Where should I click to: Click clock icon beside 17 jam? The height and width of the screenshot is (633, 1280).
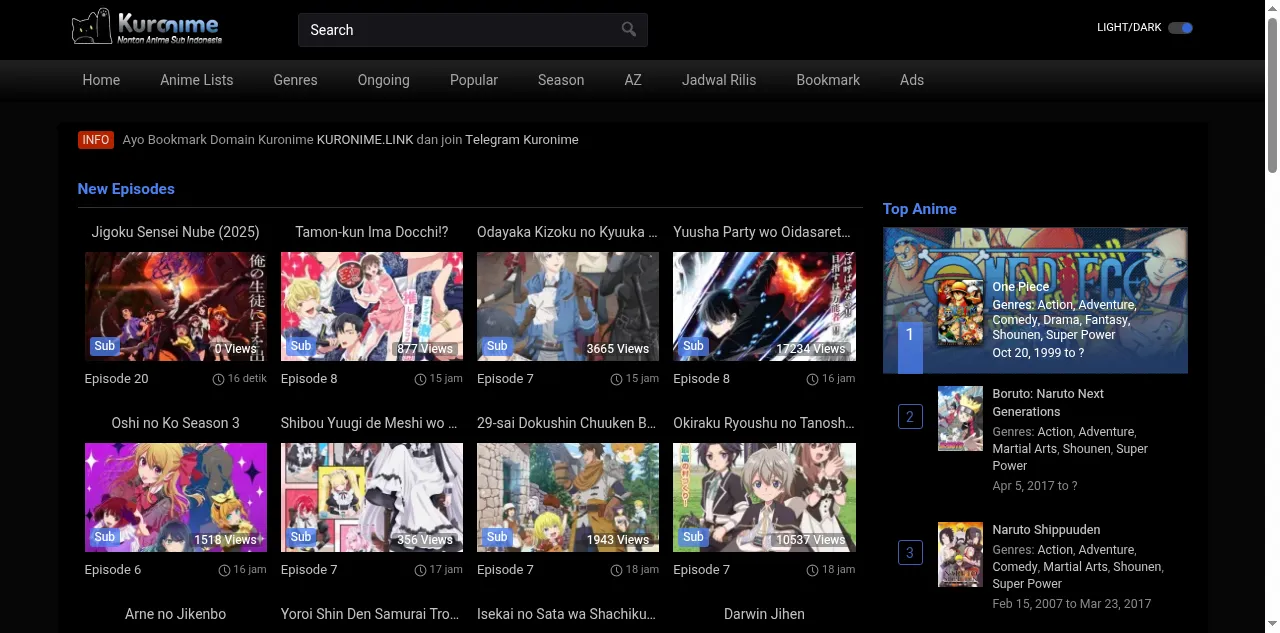click(x=421, y=570)
